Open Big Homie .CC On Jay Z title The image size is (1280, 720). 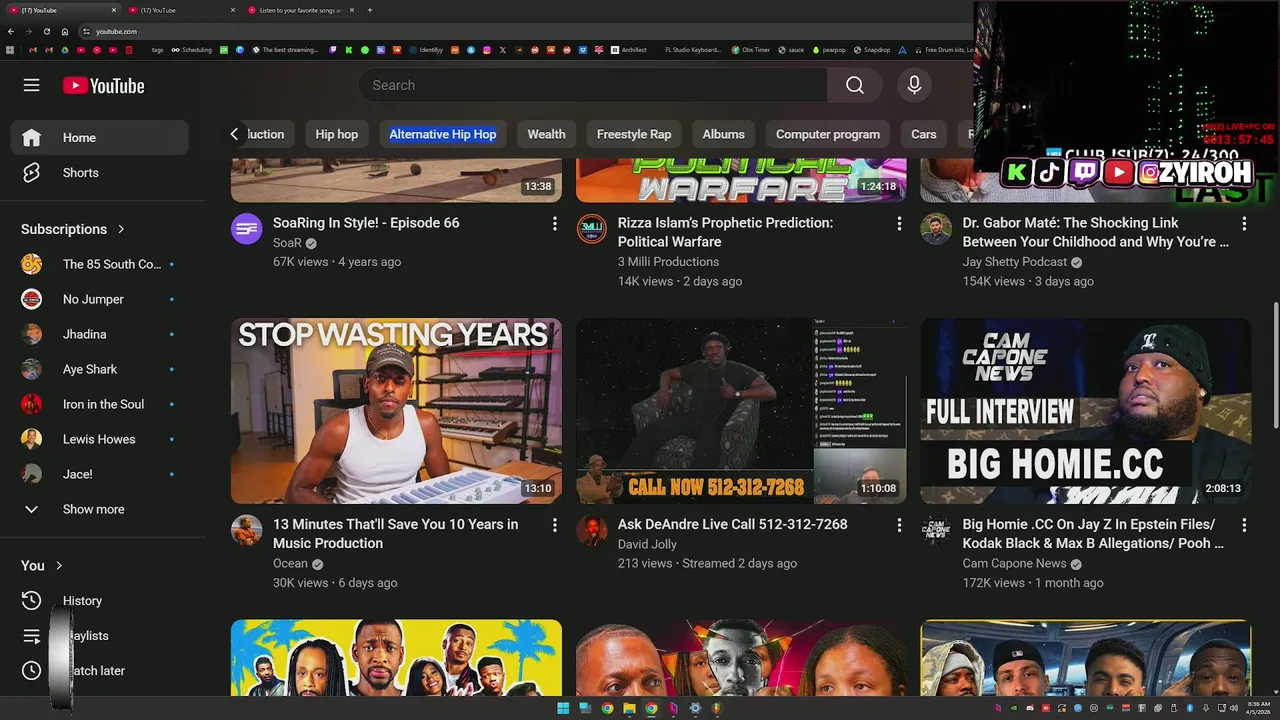point(1093,533)
